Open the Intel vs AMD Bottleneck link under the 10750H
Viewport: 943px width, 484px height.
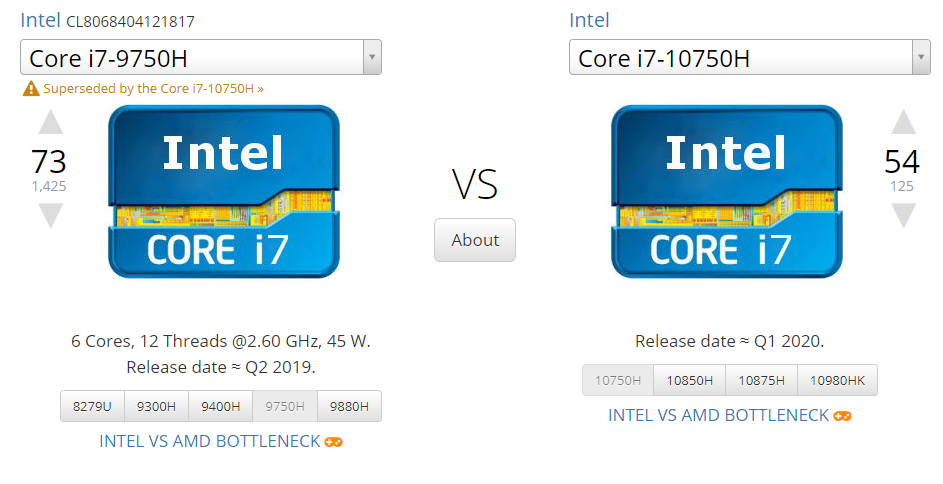719,415
